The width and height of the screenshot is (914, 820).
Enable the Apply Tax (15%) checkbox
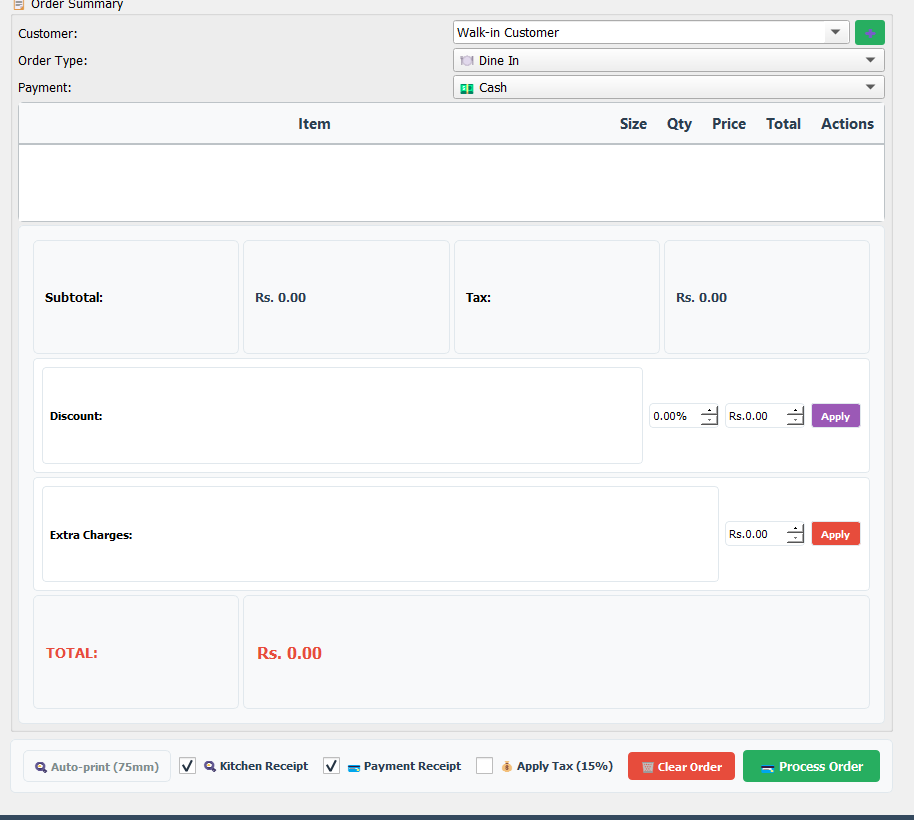[x=485, y=766]
